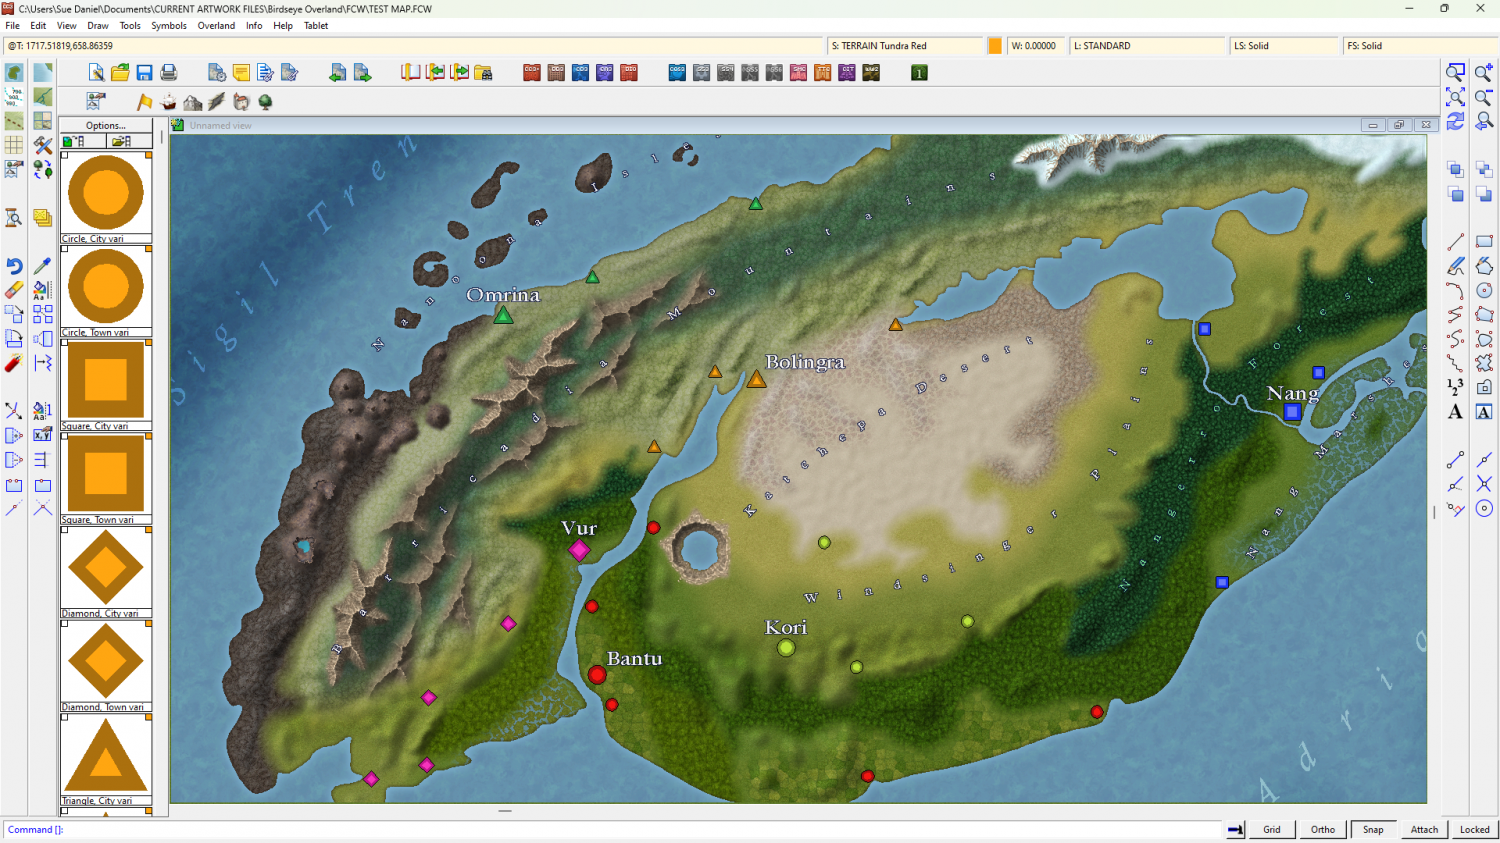The height and width of the screenshot is (843, 1500).
Task: Click the Redraw refresh arrows icon
Action: tap(1456, 121)
